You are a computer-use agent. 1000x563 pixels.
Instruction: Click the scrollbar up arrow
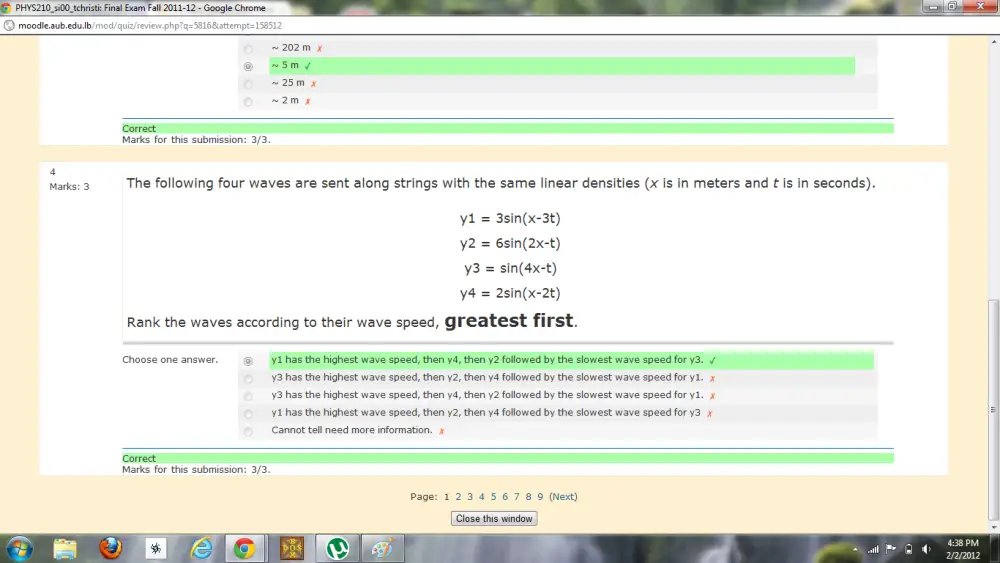(994, 41)
